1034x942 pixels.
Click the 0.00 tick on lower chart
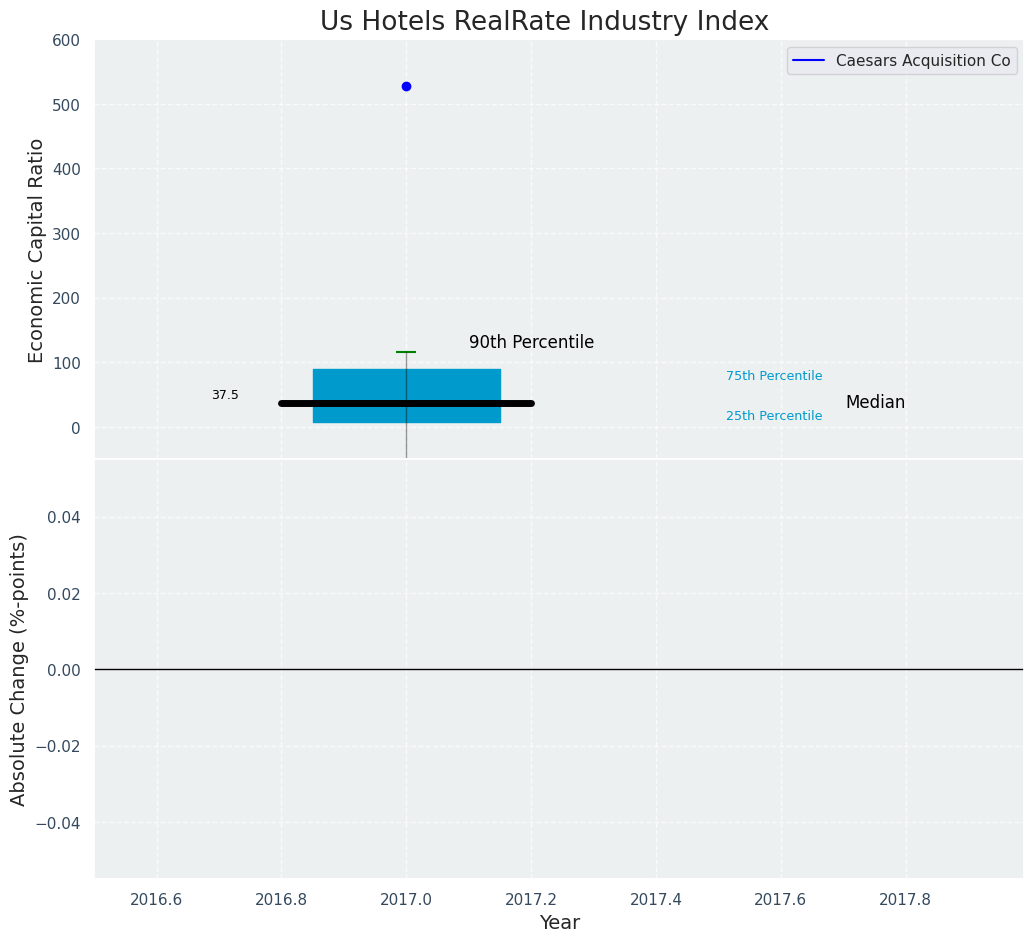[63, 670]
